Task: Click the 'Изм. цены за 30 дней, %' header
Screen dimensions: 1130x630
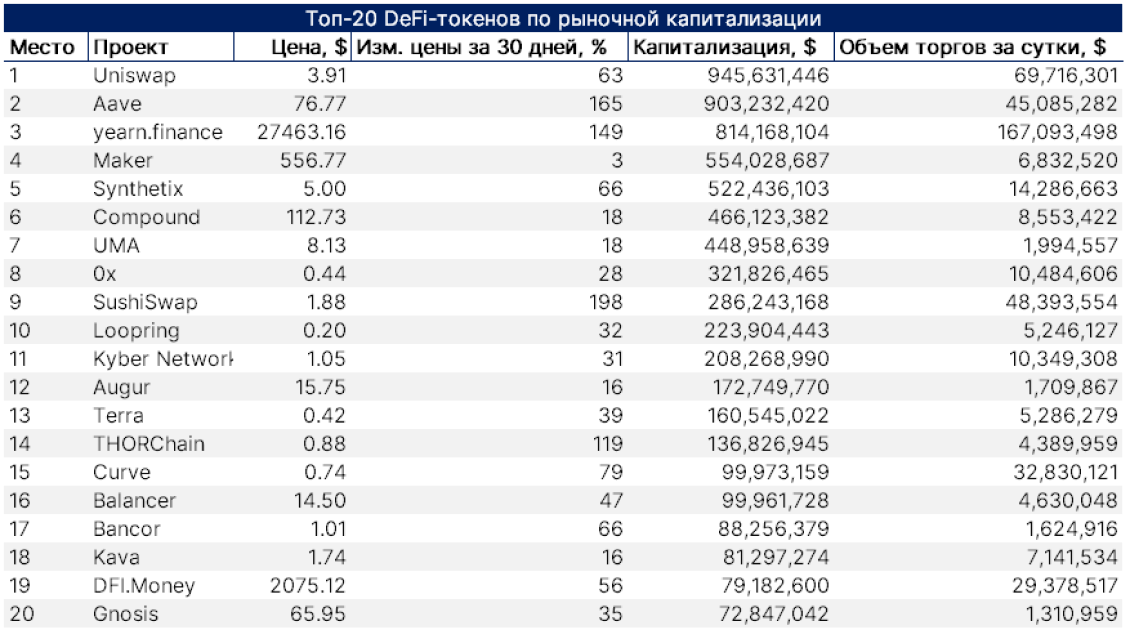Action: coord(481,48)
